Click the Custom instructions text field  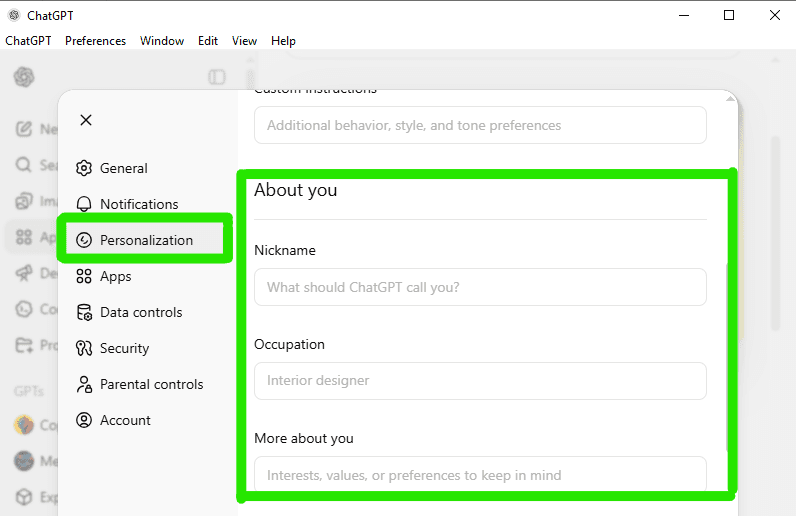pyautogui.click(x=480, y=125)
